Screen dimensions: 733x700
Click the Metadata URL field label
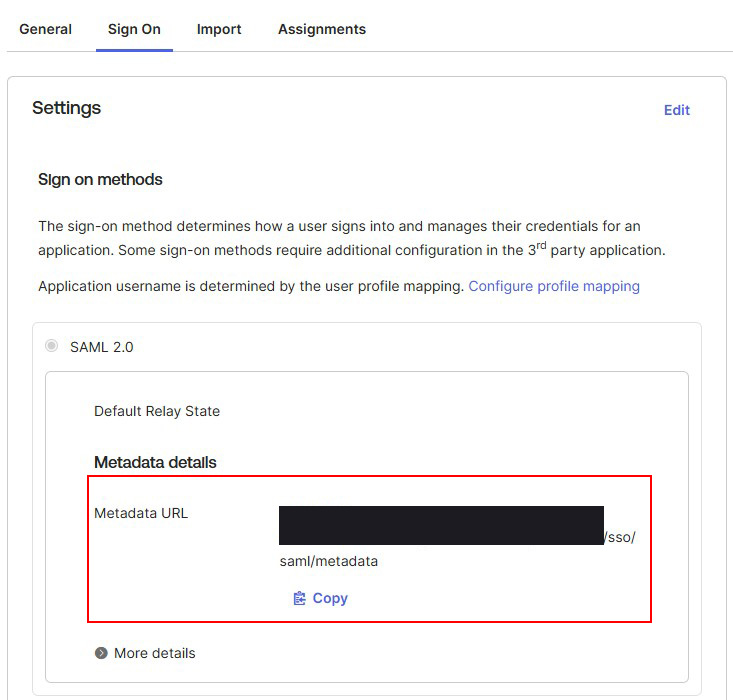[x=141, y=513]
